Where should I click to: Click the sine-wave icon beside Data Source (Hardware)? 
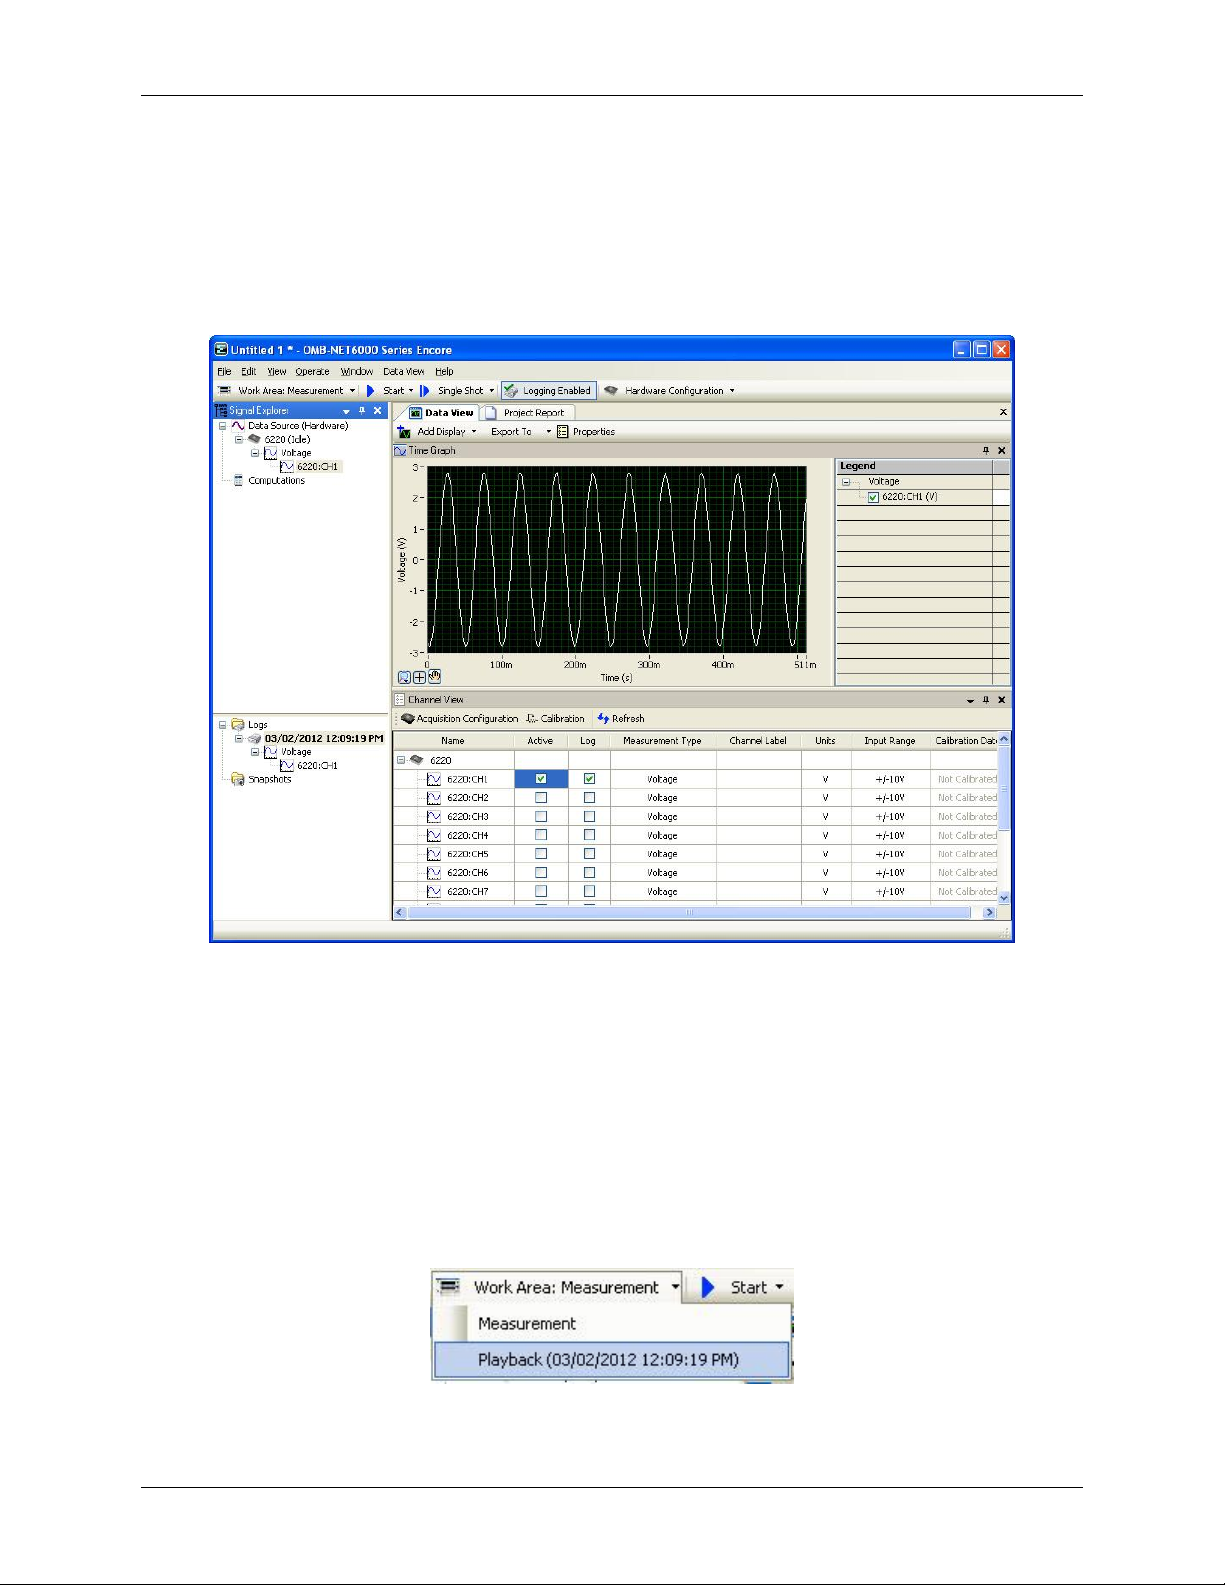pyautogui.click(x=238, y=425)
